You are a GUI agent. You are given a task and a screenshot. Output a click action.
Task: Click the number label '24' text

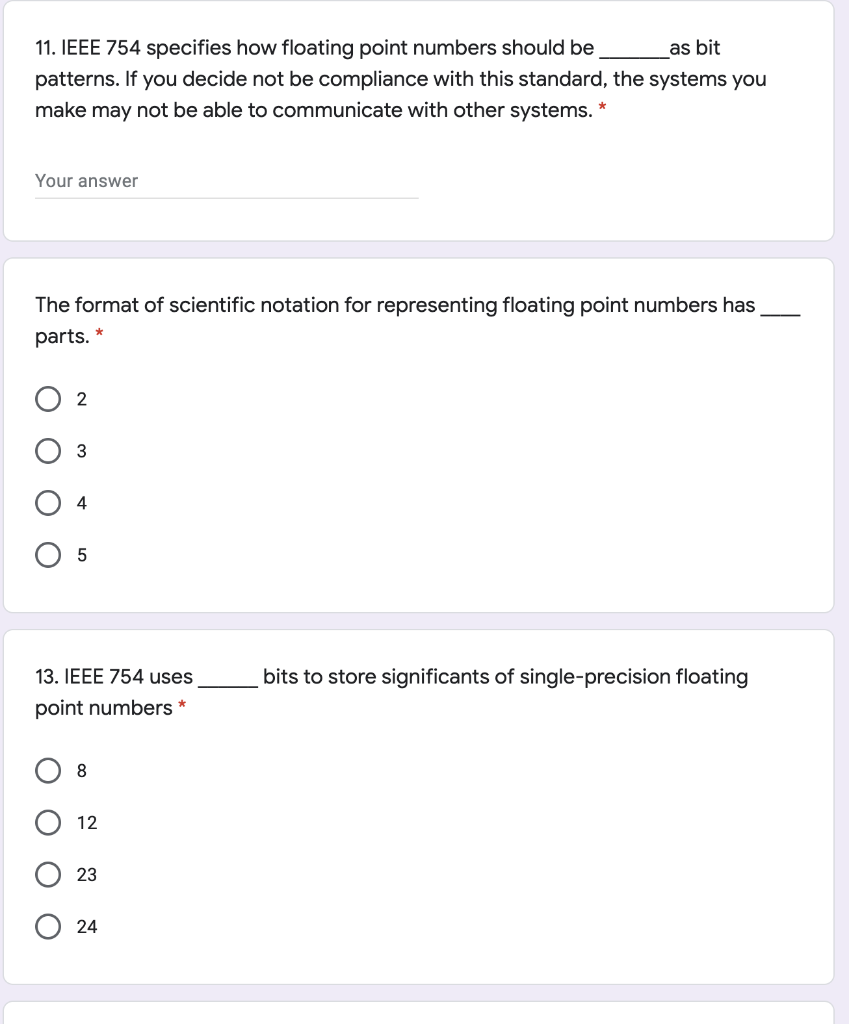tap(87, 927)
